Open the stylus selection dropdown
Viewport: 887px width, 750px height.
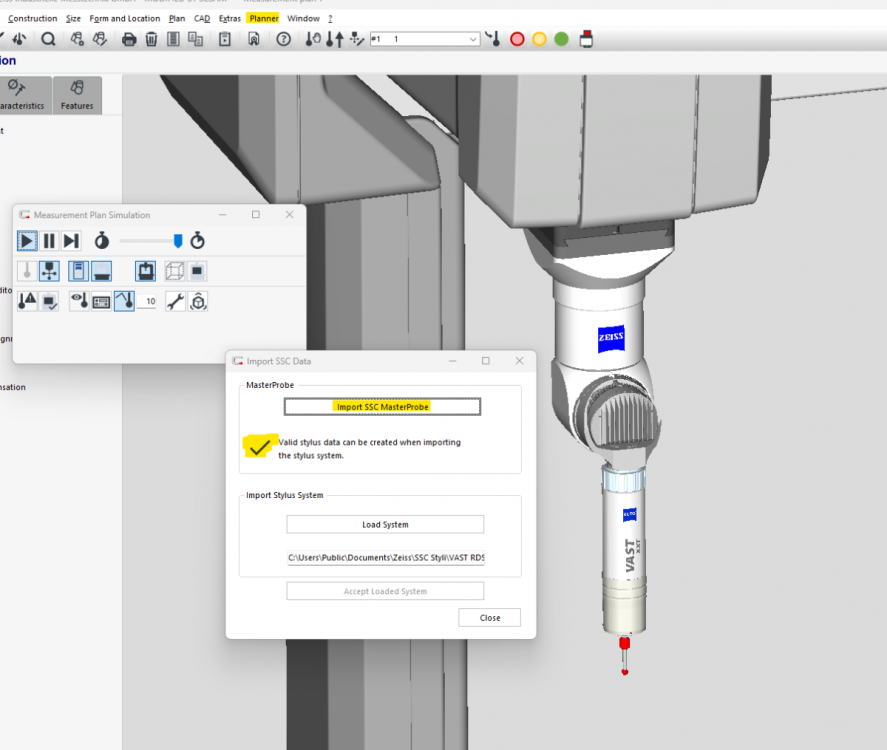pos(473,39)
